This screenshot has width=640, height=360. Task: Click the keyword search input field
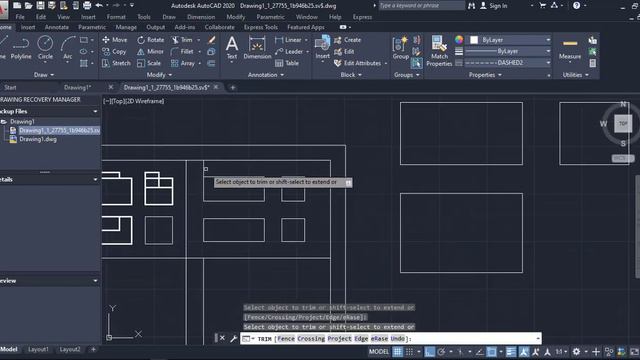[x=422, y=5]
